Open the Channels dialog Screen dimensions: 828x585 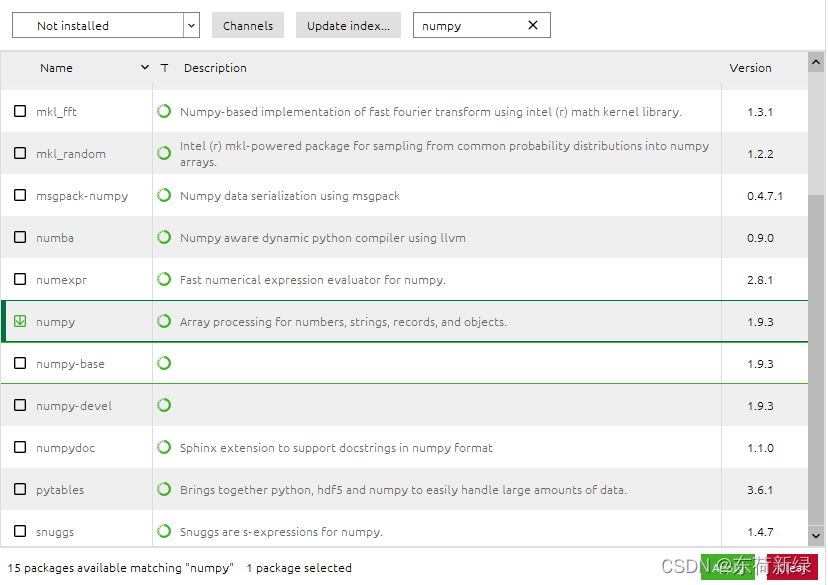pos(248,25)
